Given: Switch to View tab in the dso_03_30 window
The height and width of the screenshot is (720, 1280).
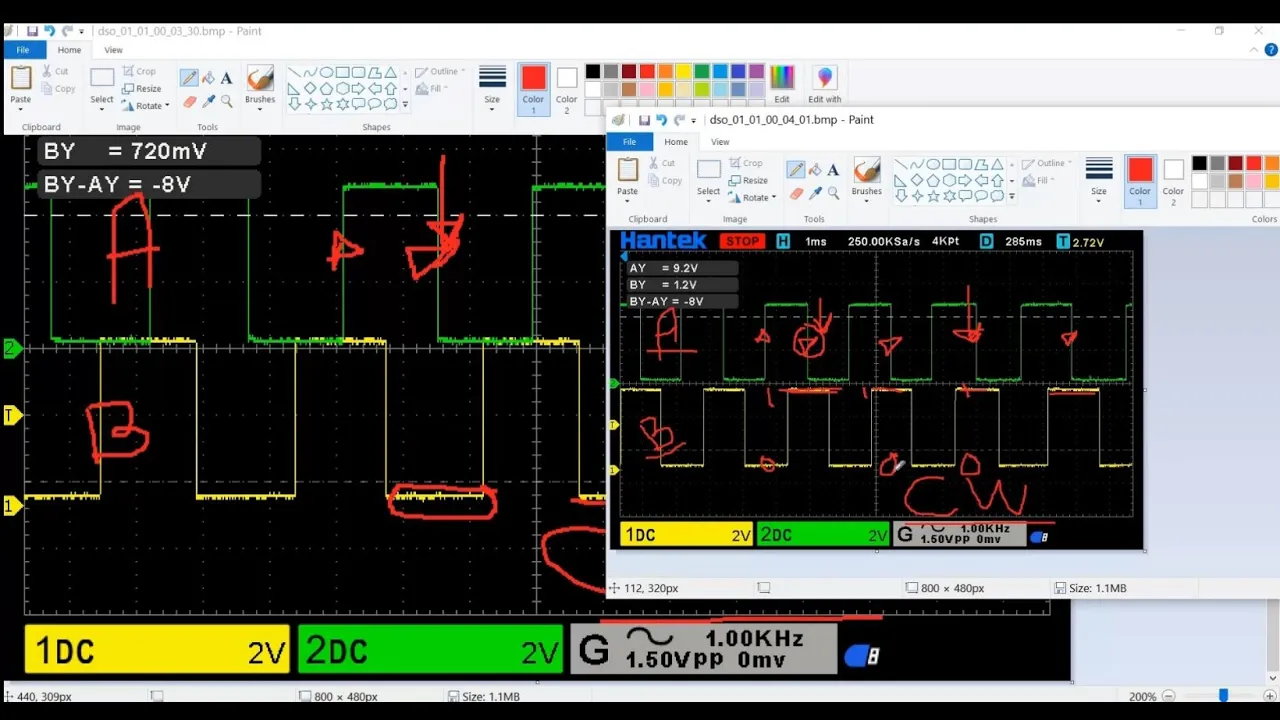Looking at the screenshot, I should point(113,50).
